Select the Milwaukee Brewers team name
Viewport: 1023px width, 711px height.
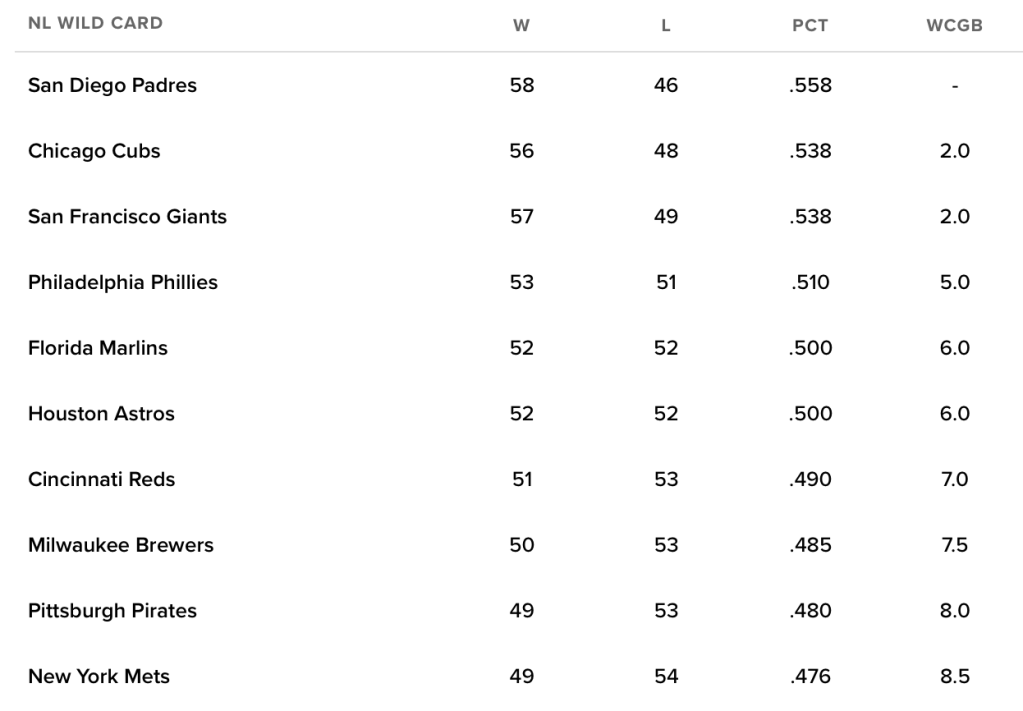pos(121,546)
